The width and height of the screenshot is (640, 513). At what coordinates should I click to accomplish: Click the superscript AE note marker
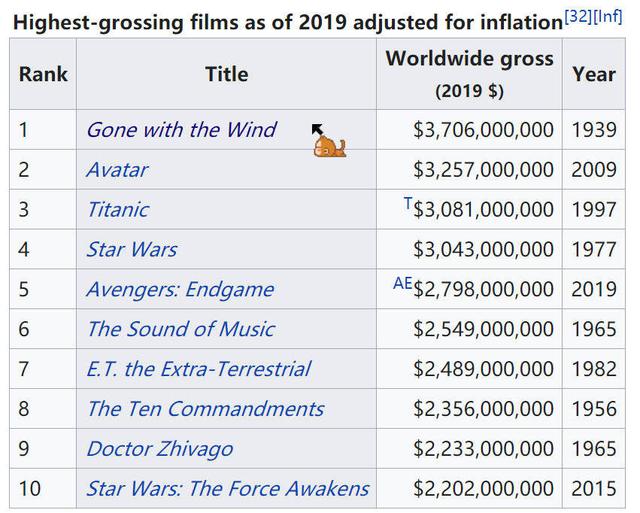[x=402, y=283]
